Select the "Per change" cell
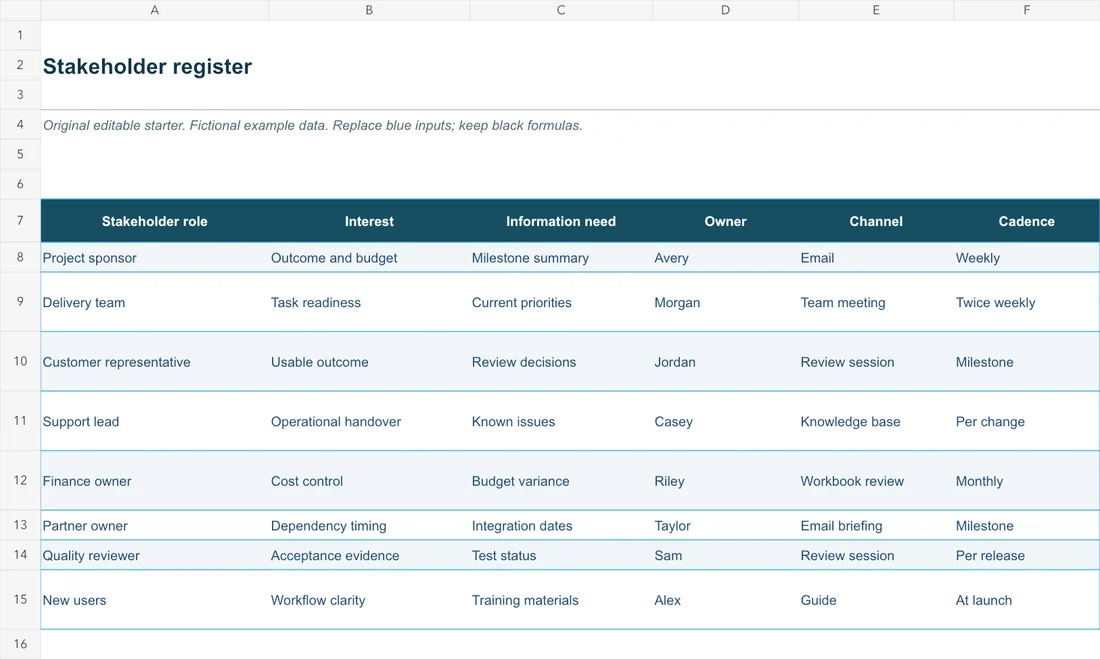The width and height of the screenshot is (1100, 659). coord(1026,422)
